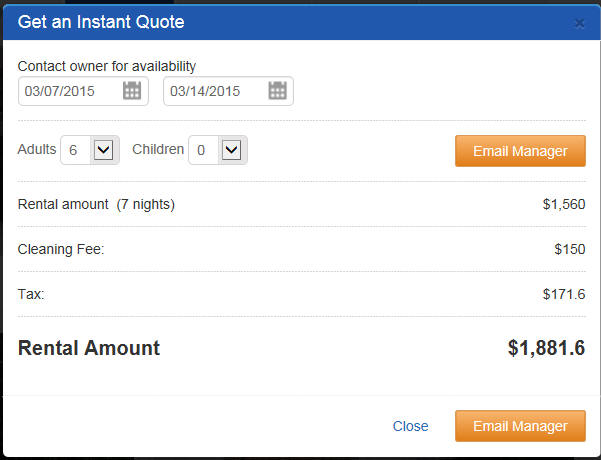Viewport: 601px width, 460px height.
Task: Click the 03/14/2015 check-out date field
Action: (x=228, y=91)
